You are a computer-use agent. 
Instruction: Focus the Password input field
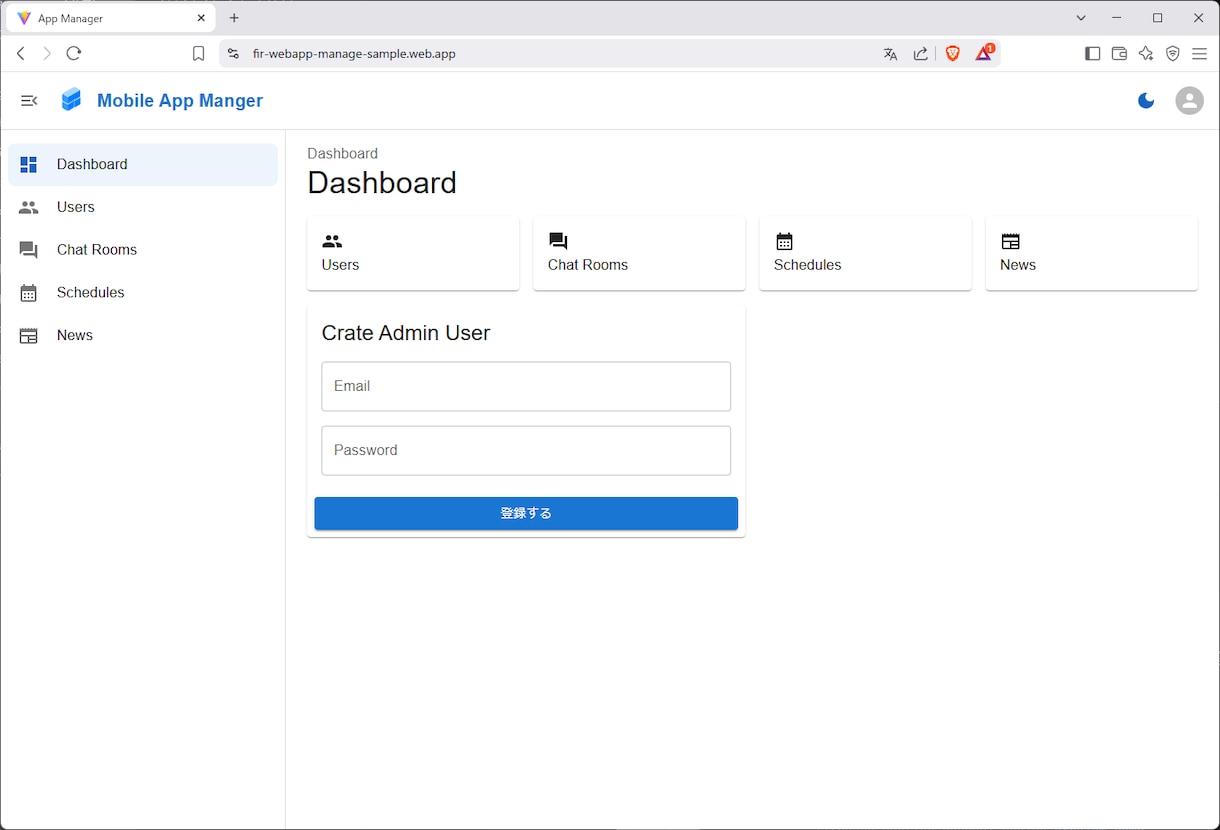[x=526, y=450]
